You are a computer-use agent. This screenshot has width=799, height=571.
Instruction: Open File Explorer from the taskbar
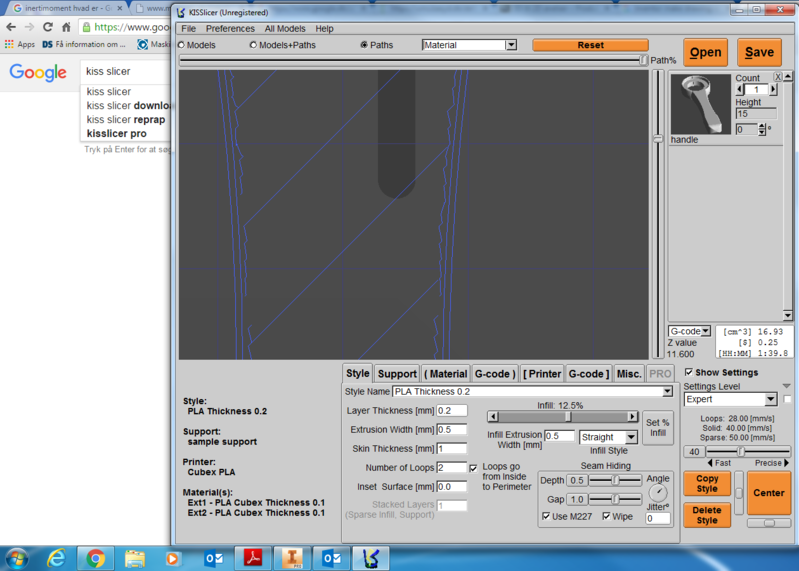click(135, 559)
